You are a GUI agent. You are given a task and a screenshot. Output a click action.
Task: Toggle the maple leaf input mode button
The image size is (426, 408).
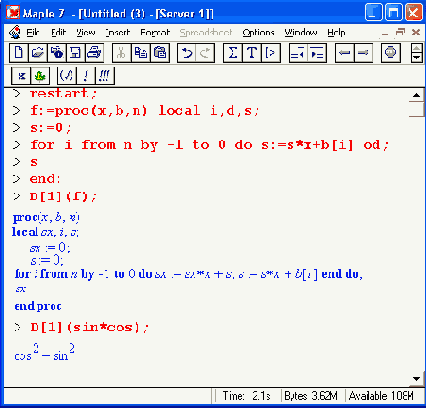40,76
